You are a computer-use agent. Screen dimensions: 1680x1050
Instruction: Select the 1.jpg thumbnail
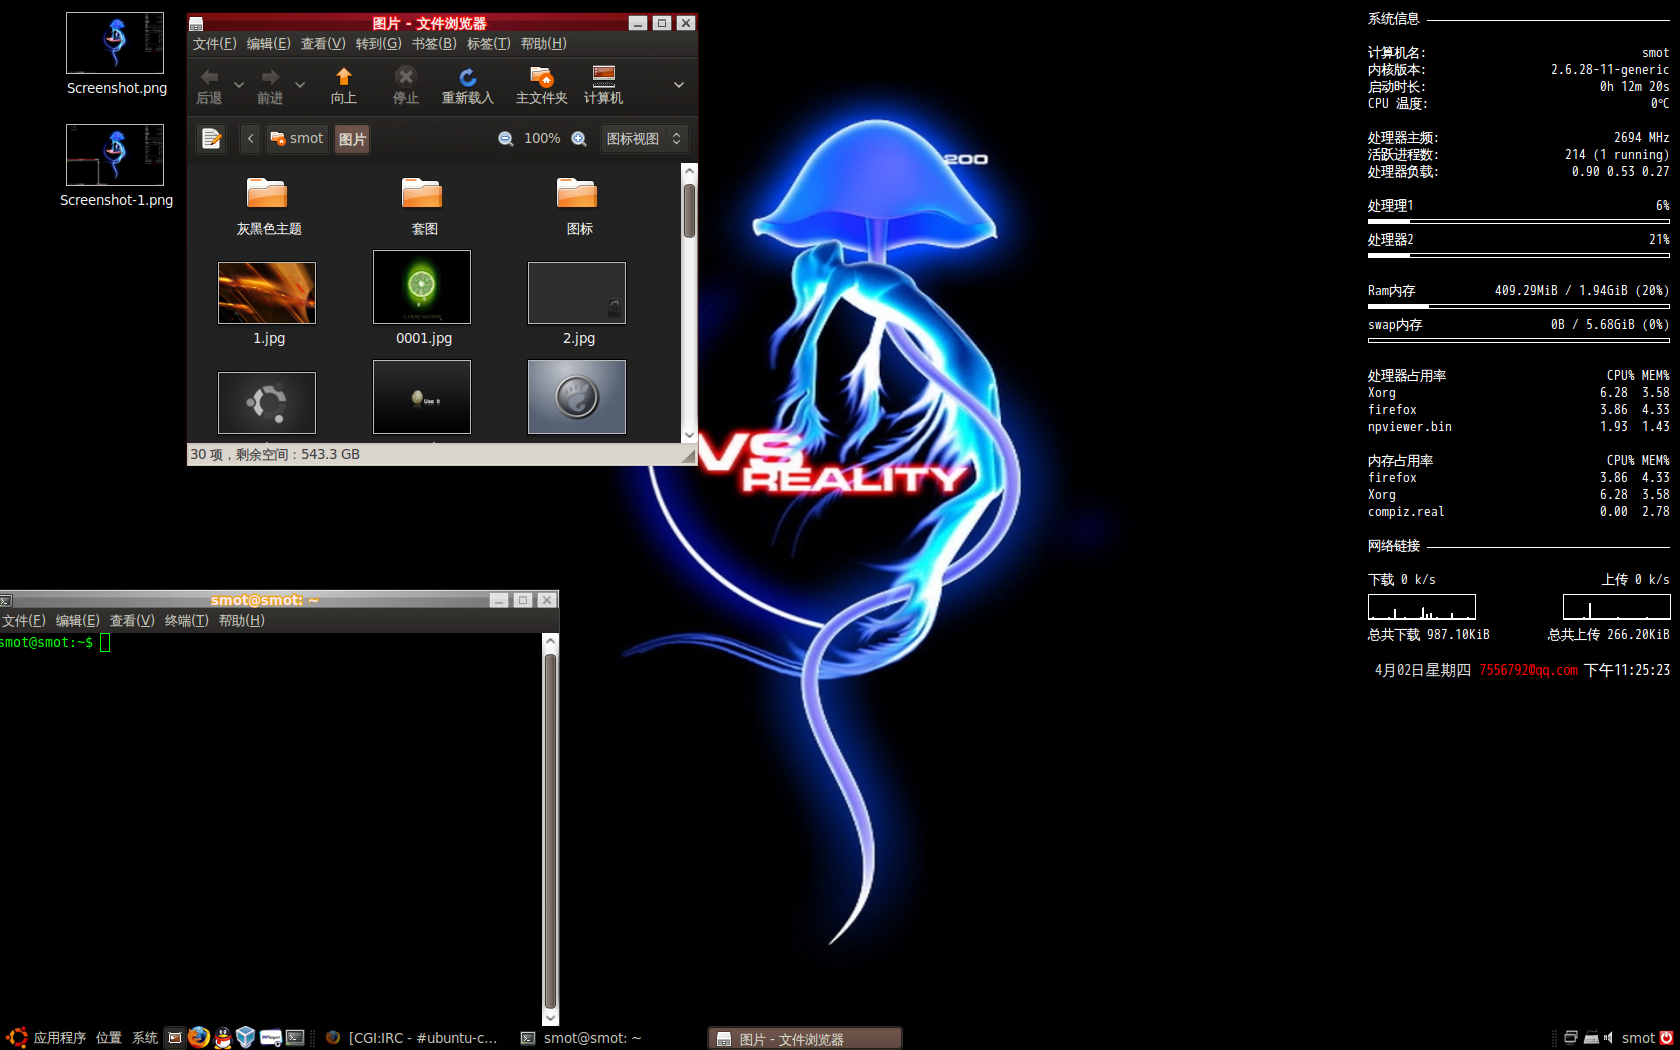267,293
